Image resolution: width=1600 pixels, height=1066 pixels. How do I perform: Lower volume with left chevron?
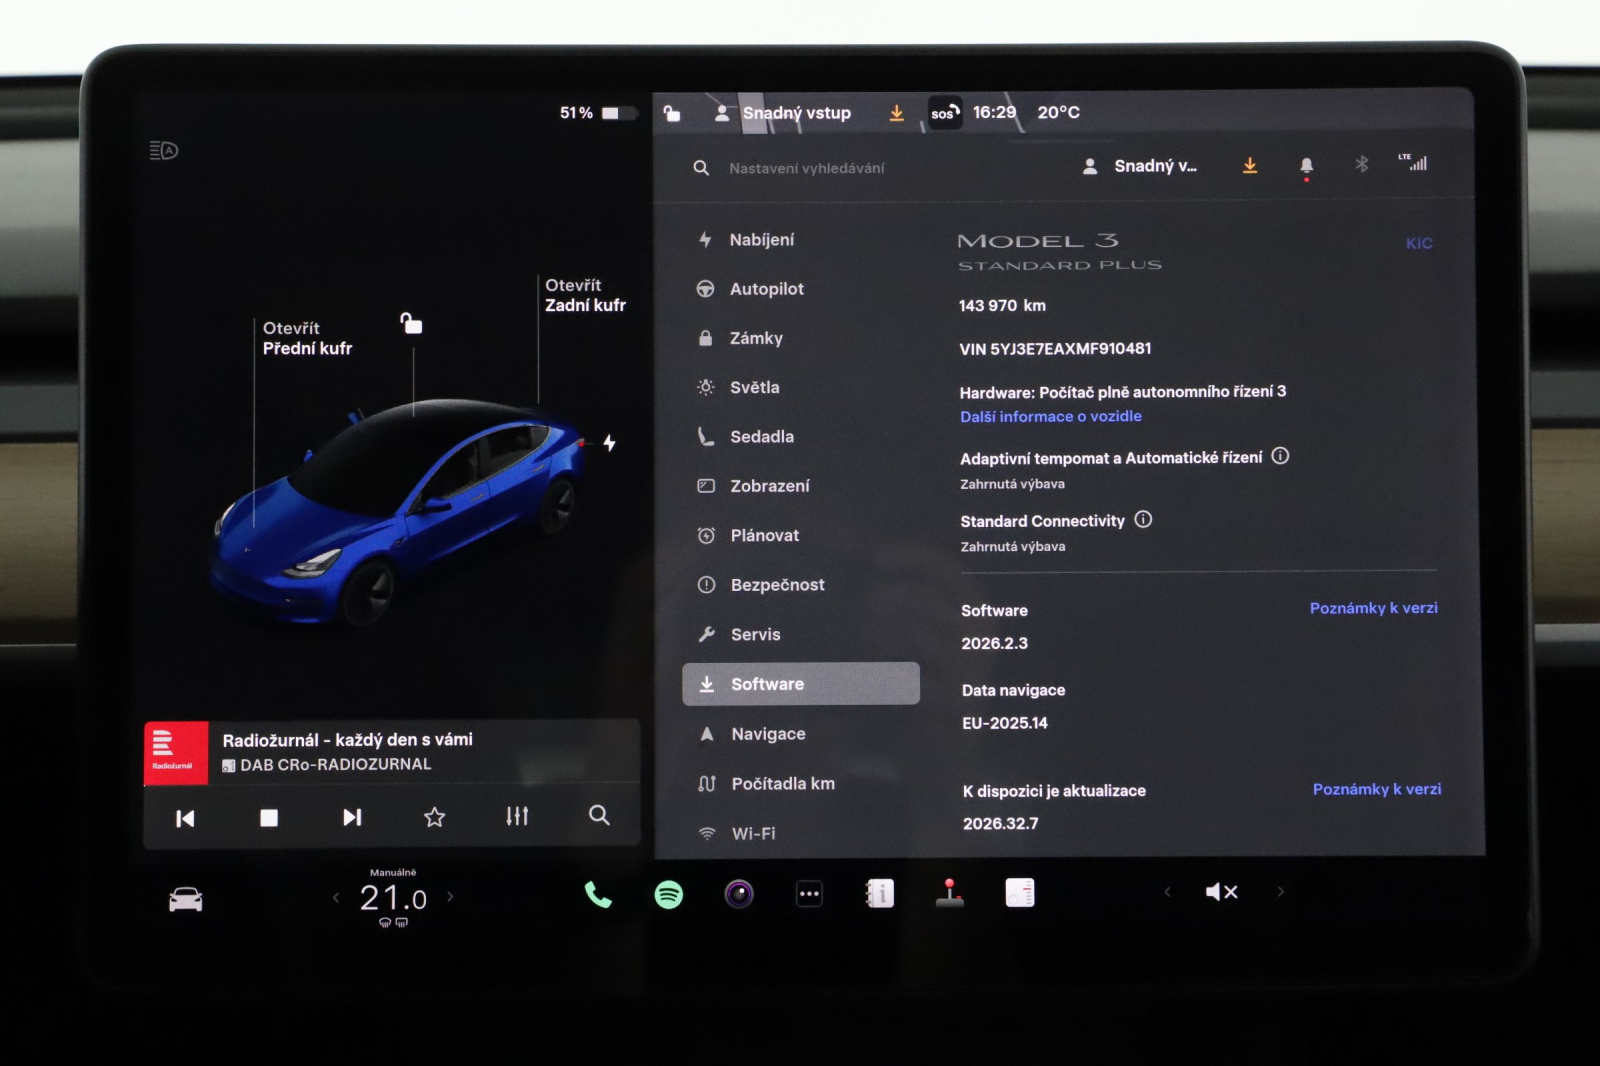pyautogui.click(x=1167, y=891)
